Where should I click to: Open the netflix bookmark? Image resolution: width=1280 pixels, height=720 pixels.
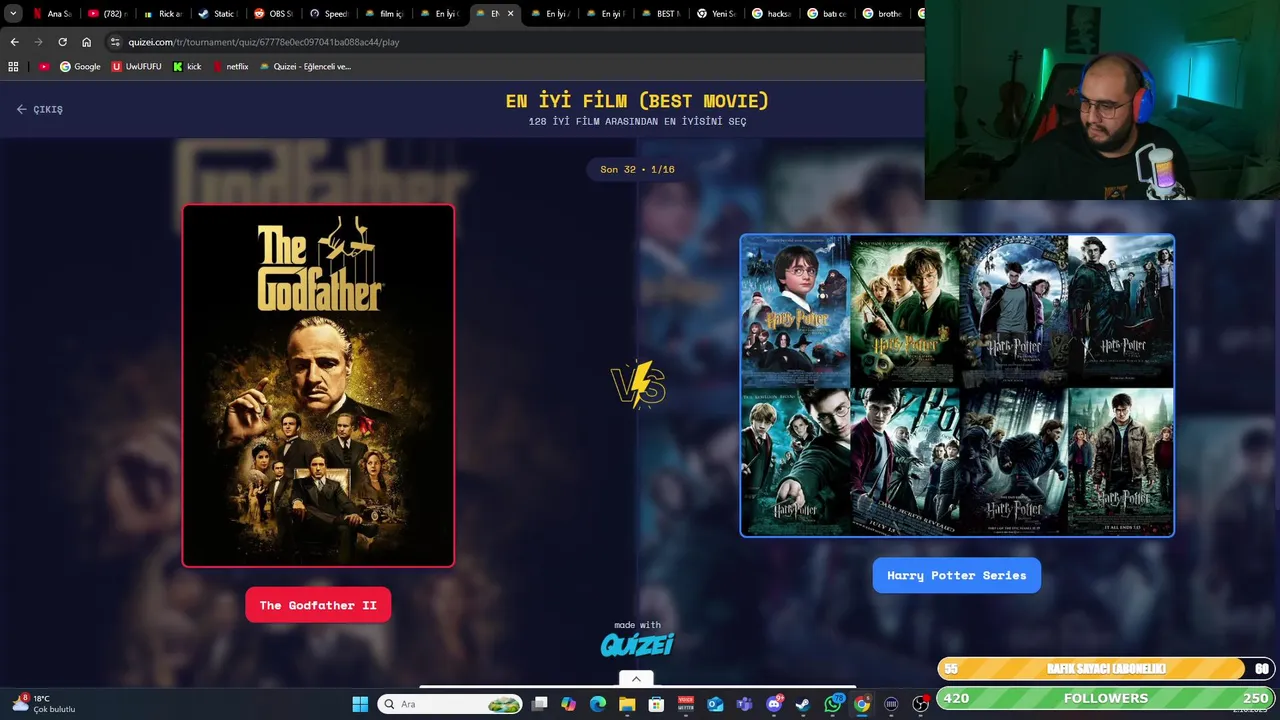click(x=230, y=67)
